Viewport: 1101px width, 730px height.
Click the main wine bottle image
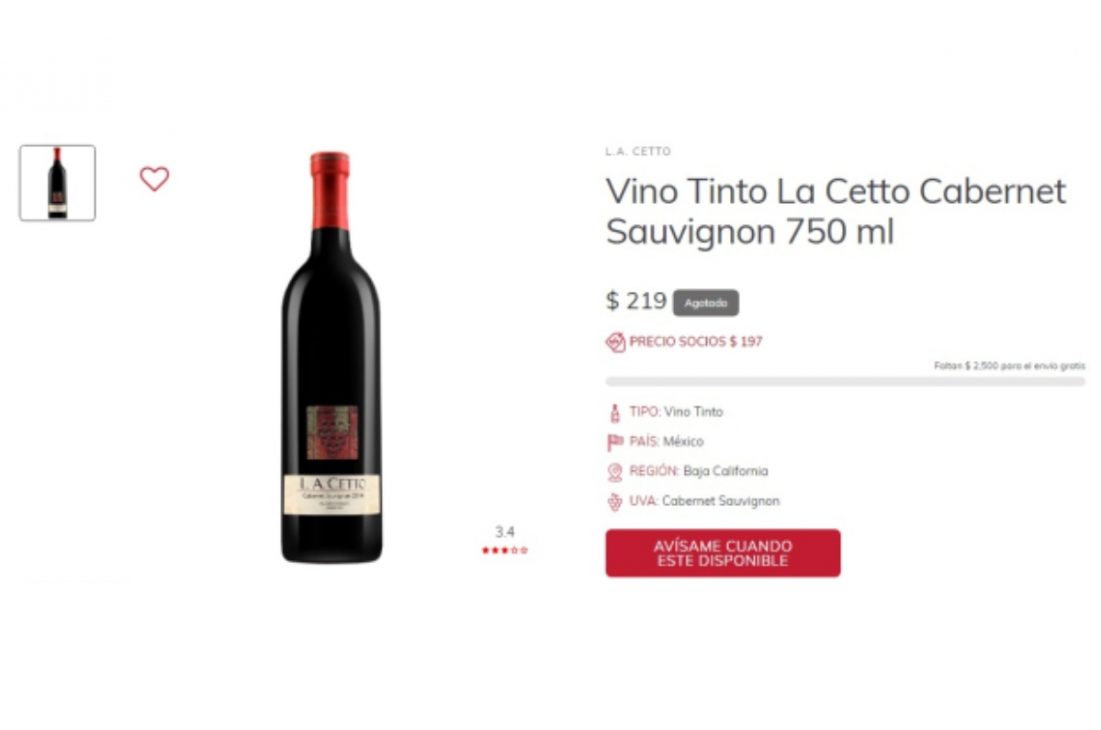pos(331,357)
